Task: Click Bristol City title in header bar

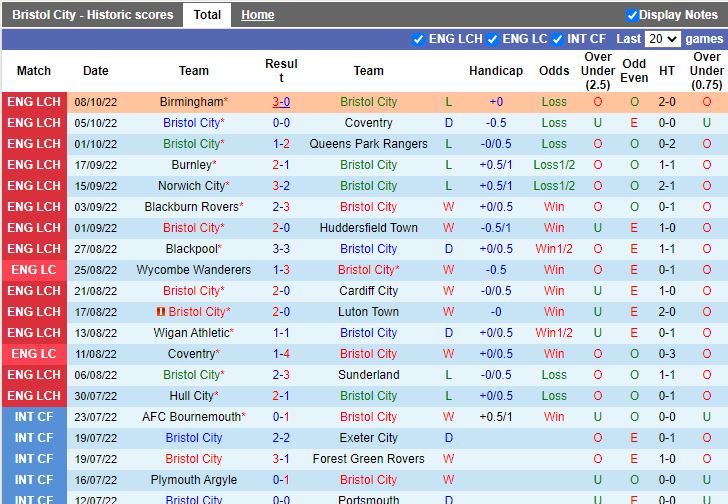Action: (92, 15)
